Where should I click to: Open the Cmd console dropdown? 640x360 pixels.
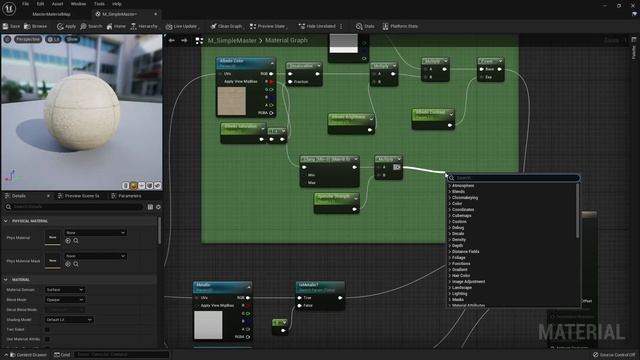click(x=62, y=355)
